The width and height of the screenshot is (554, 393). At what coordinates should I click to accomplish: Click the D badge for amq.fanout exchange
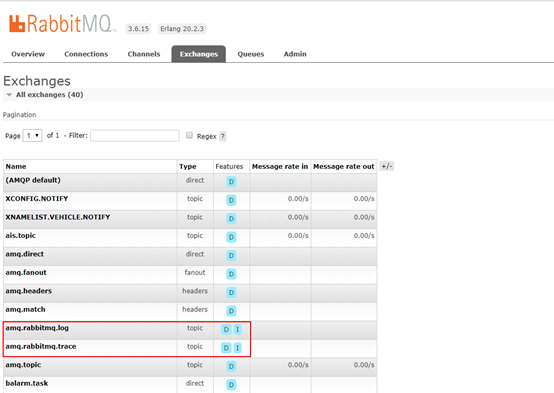231,274
